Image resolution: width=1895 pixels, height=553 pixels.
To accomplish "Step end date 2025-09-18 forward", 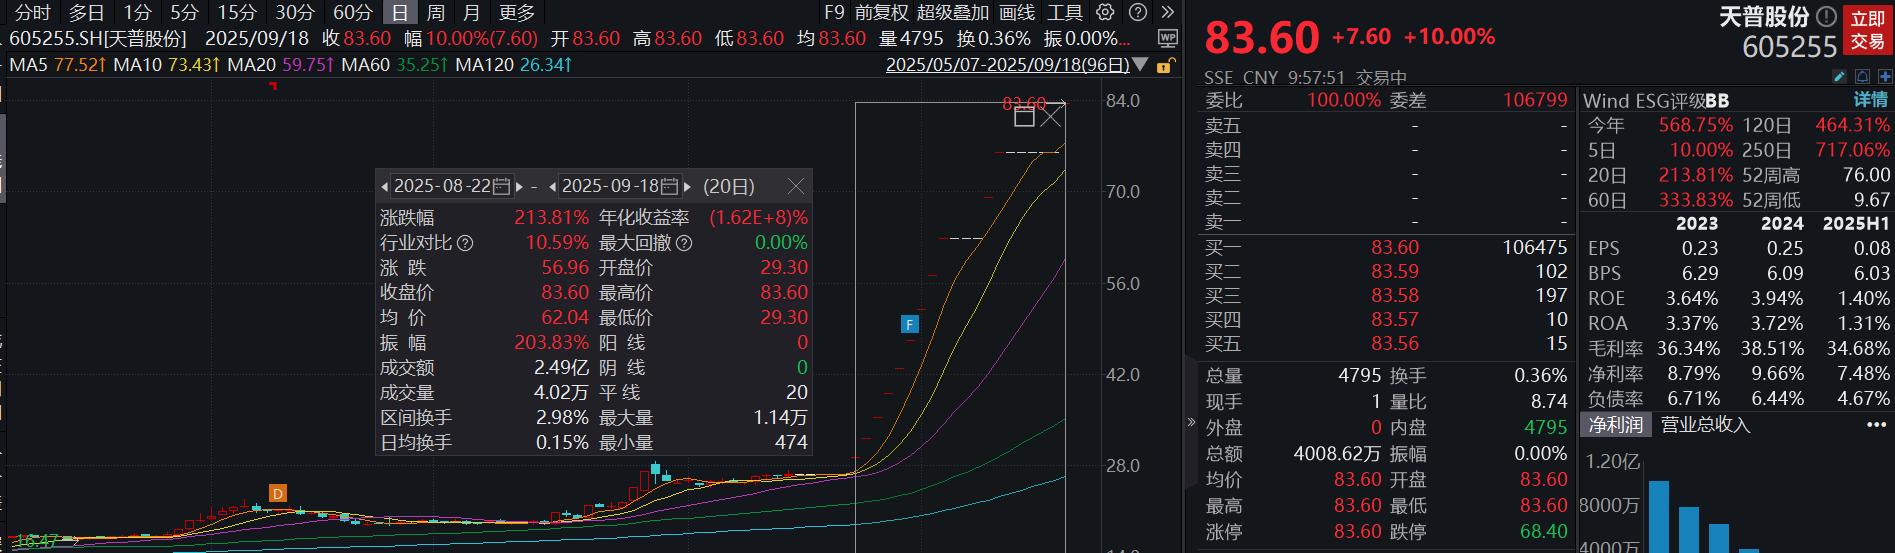I will click(x=687, y=187).
